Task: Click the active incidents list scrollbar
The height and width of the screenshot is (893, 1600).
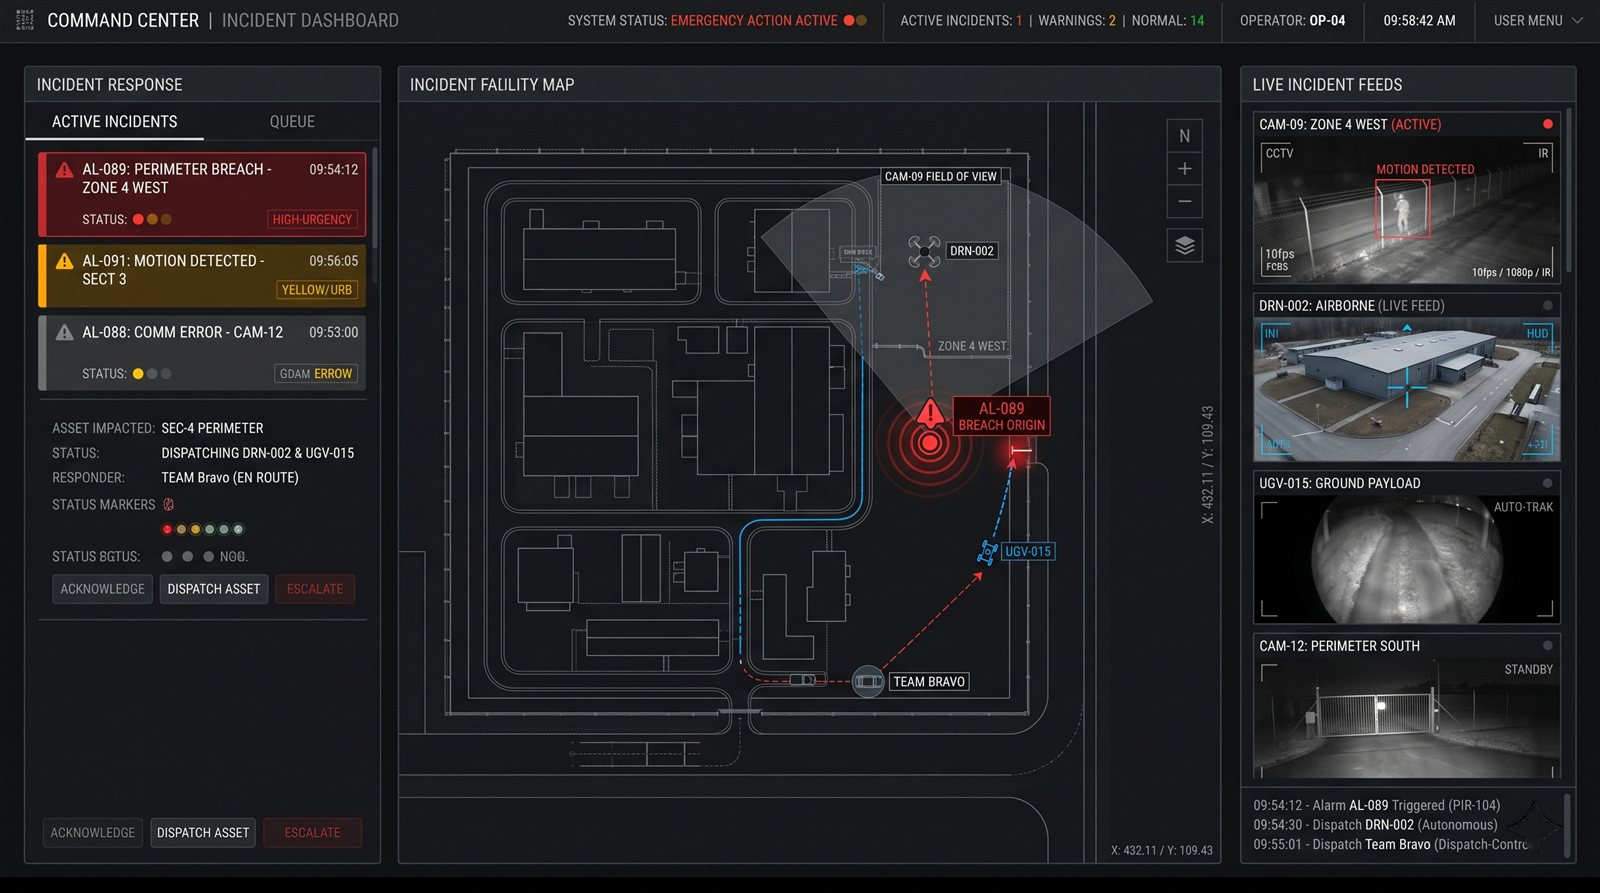Action: coord(375,200)
